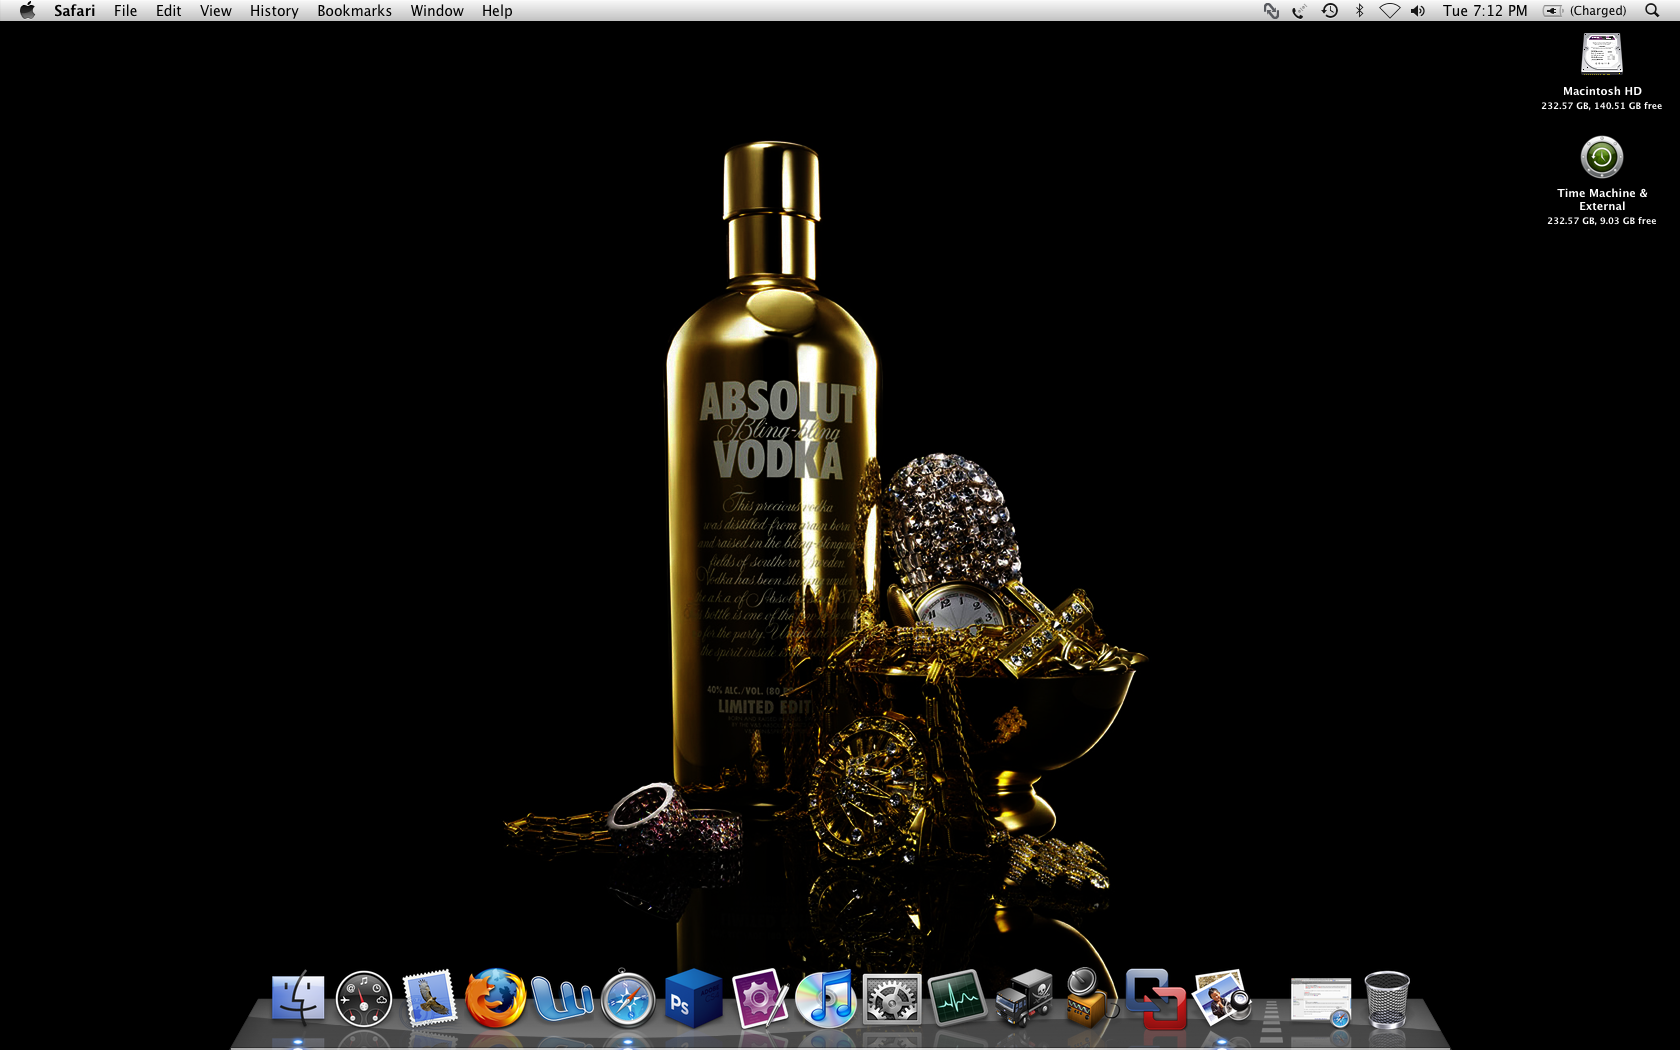Open Finder from the Dock
Image resolution: width=1680 pixels, height=1050 pixels.
[298, 998]
